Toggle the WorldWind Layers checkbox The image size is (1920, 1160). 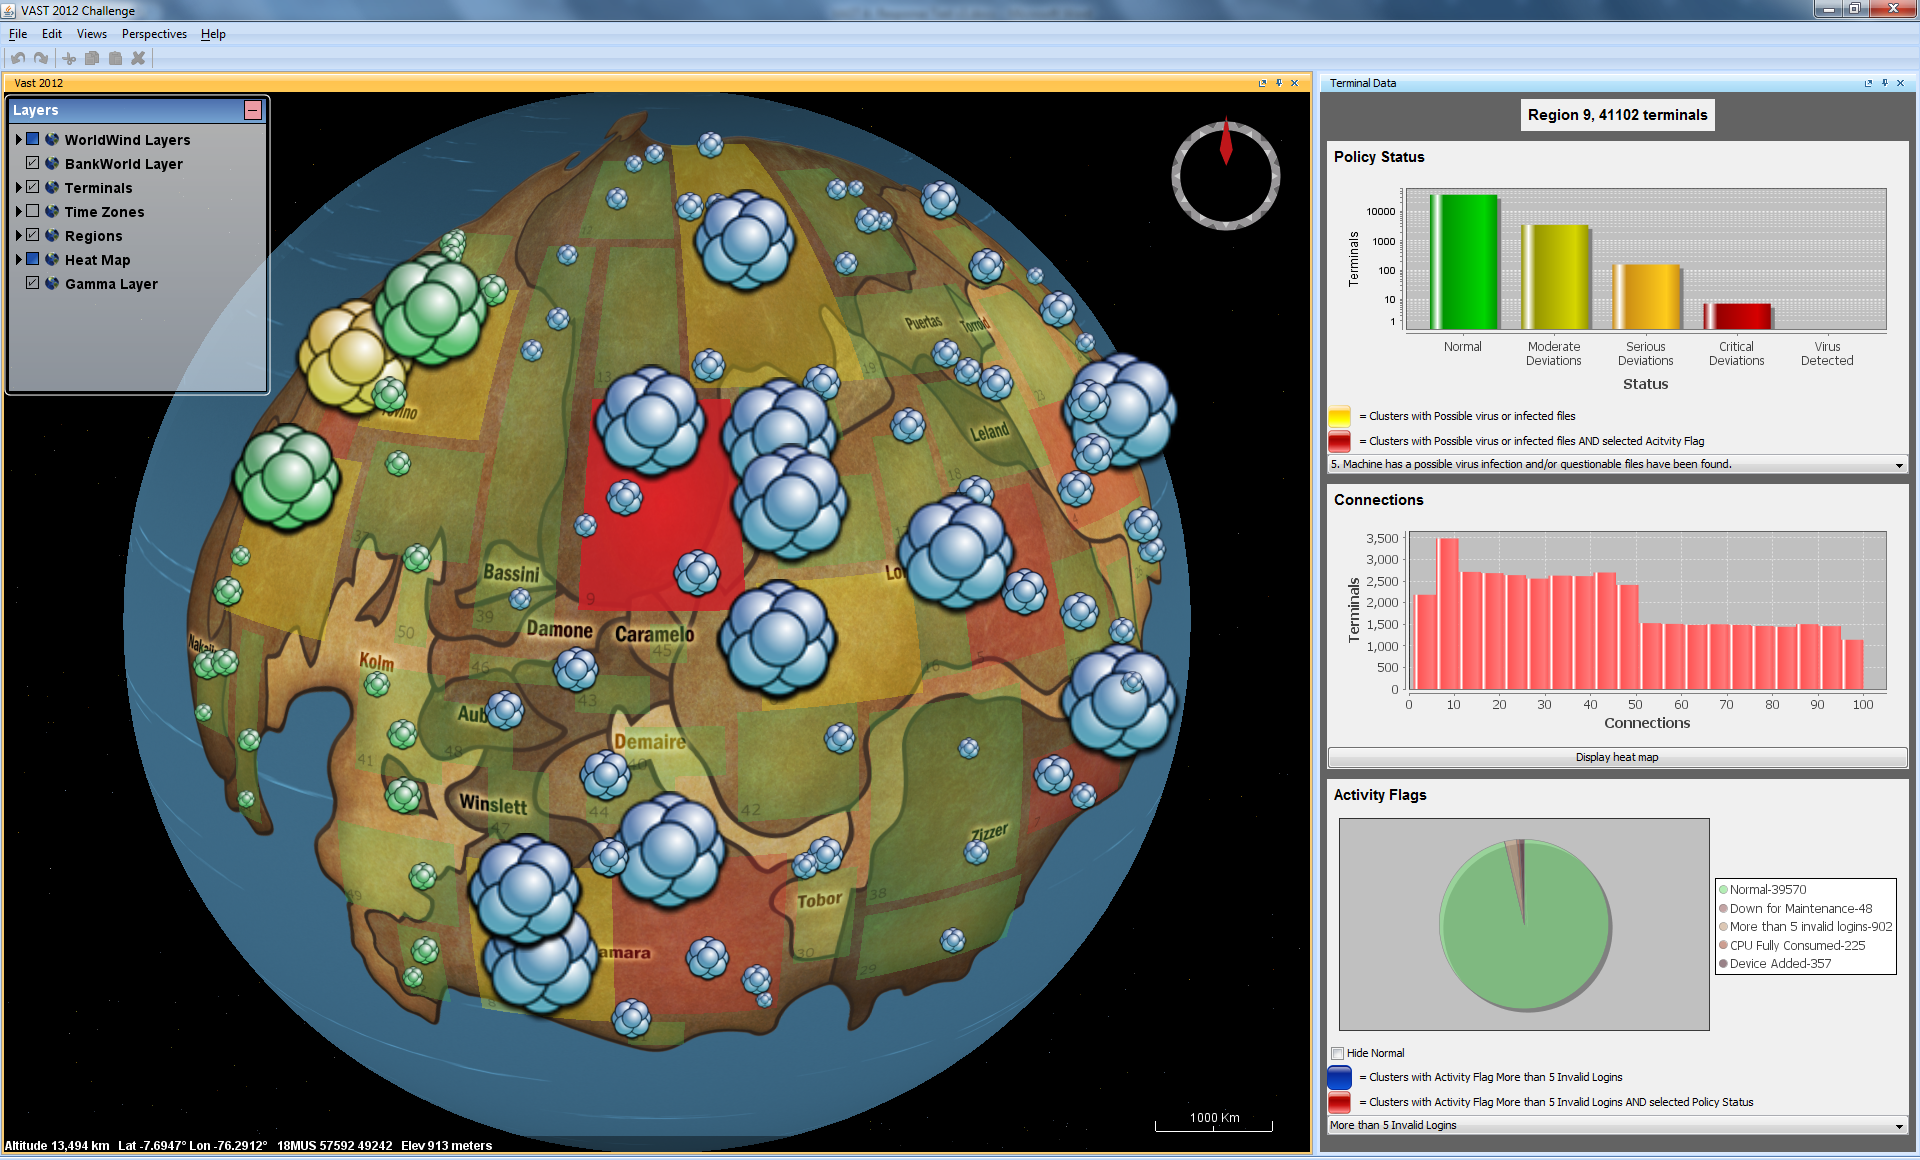33,139
